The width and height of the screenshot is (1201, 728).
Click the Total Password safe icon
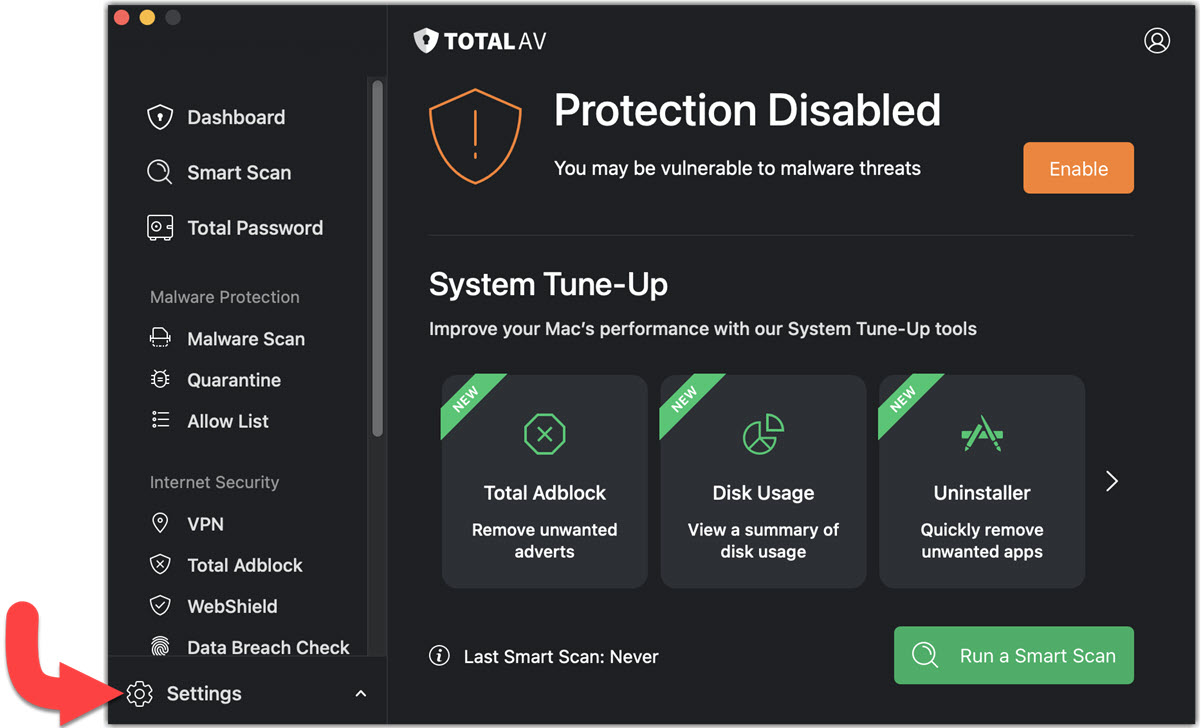click(x=160, y=228)
